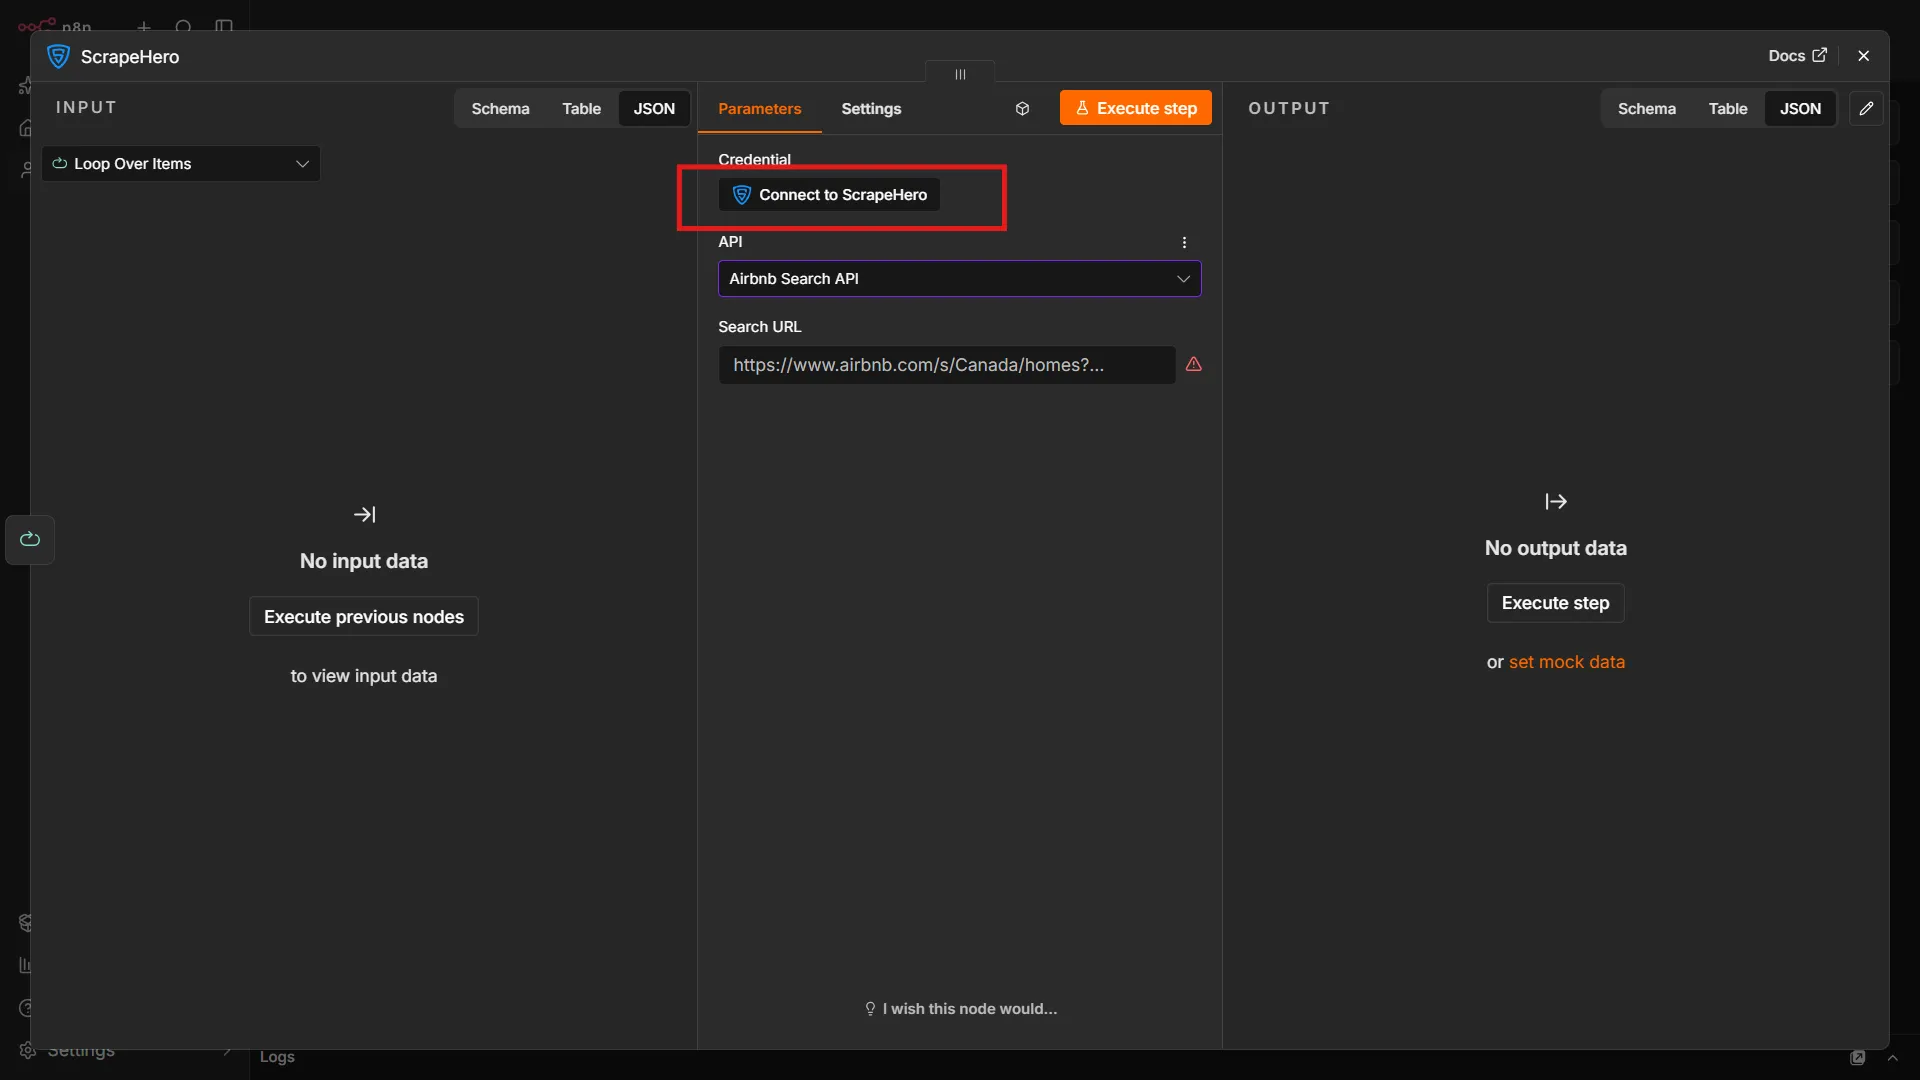The height and width of the screenshot is (1080, 1920).
Task: Click the Execute step button in Parameters header
Action: pos(1135,108)
